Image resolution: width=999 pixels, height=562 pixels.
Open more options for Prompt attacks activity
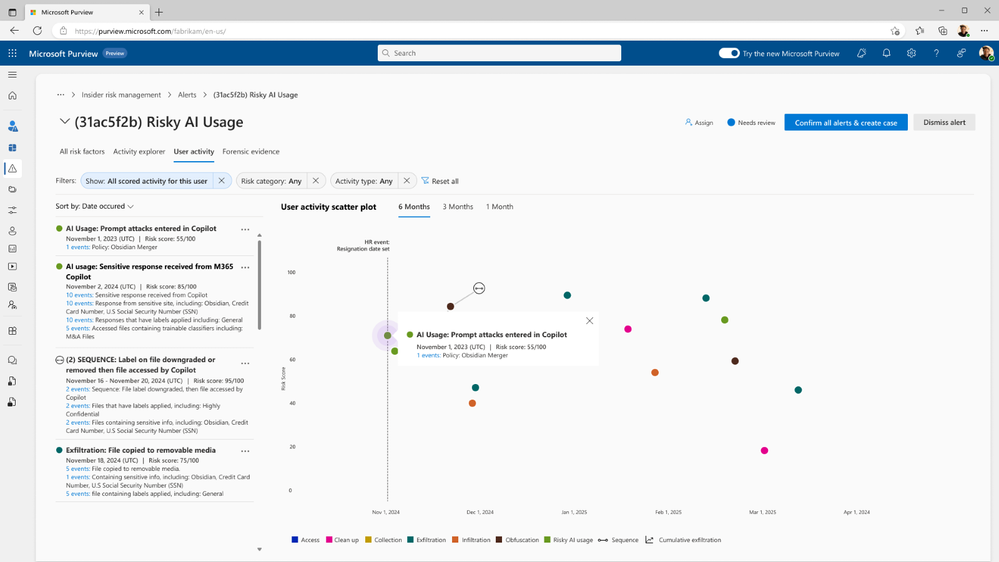click(245, 229)
